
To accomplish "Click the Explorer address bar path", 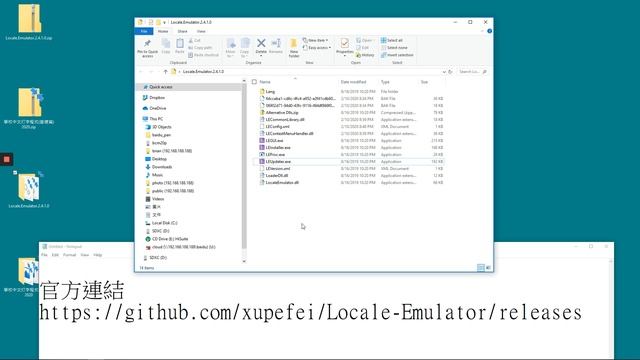I will pos(203,72).
